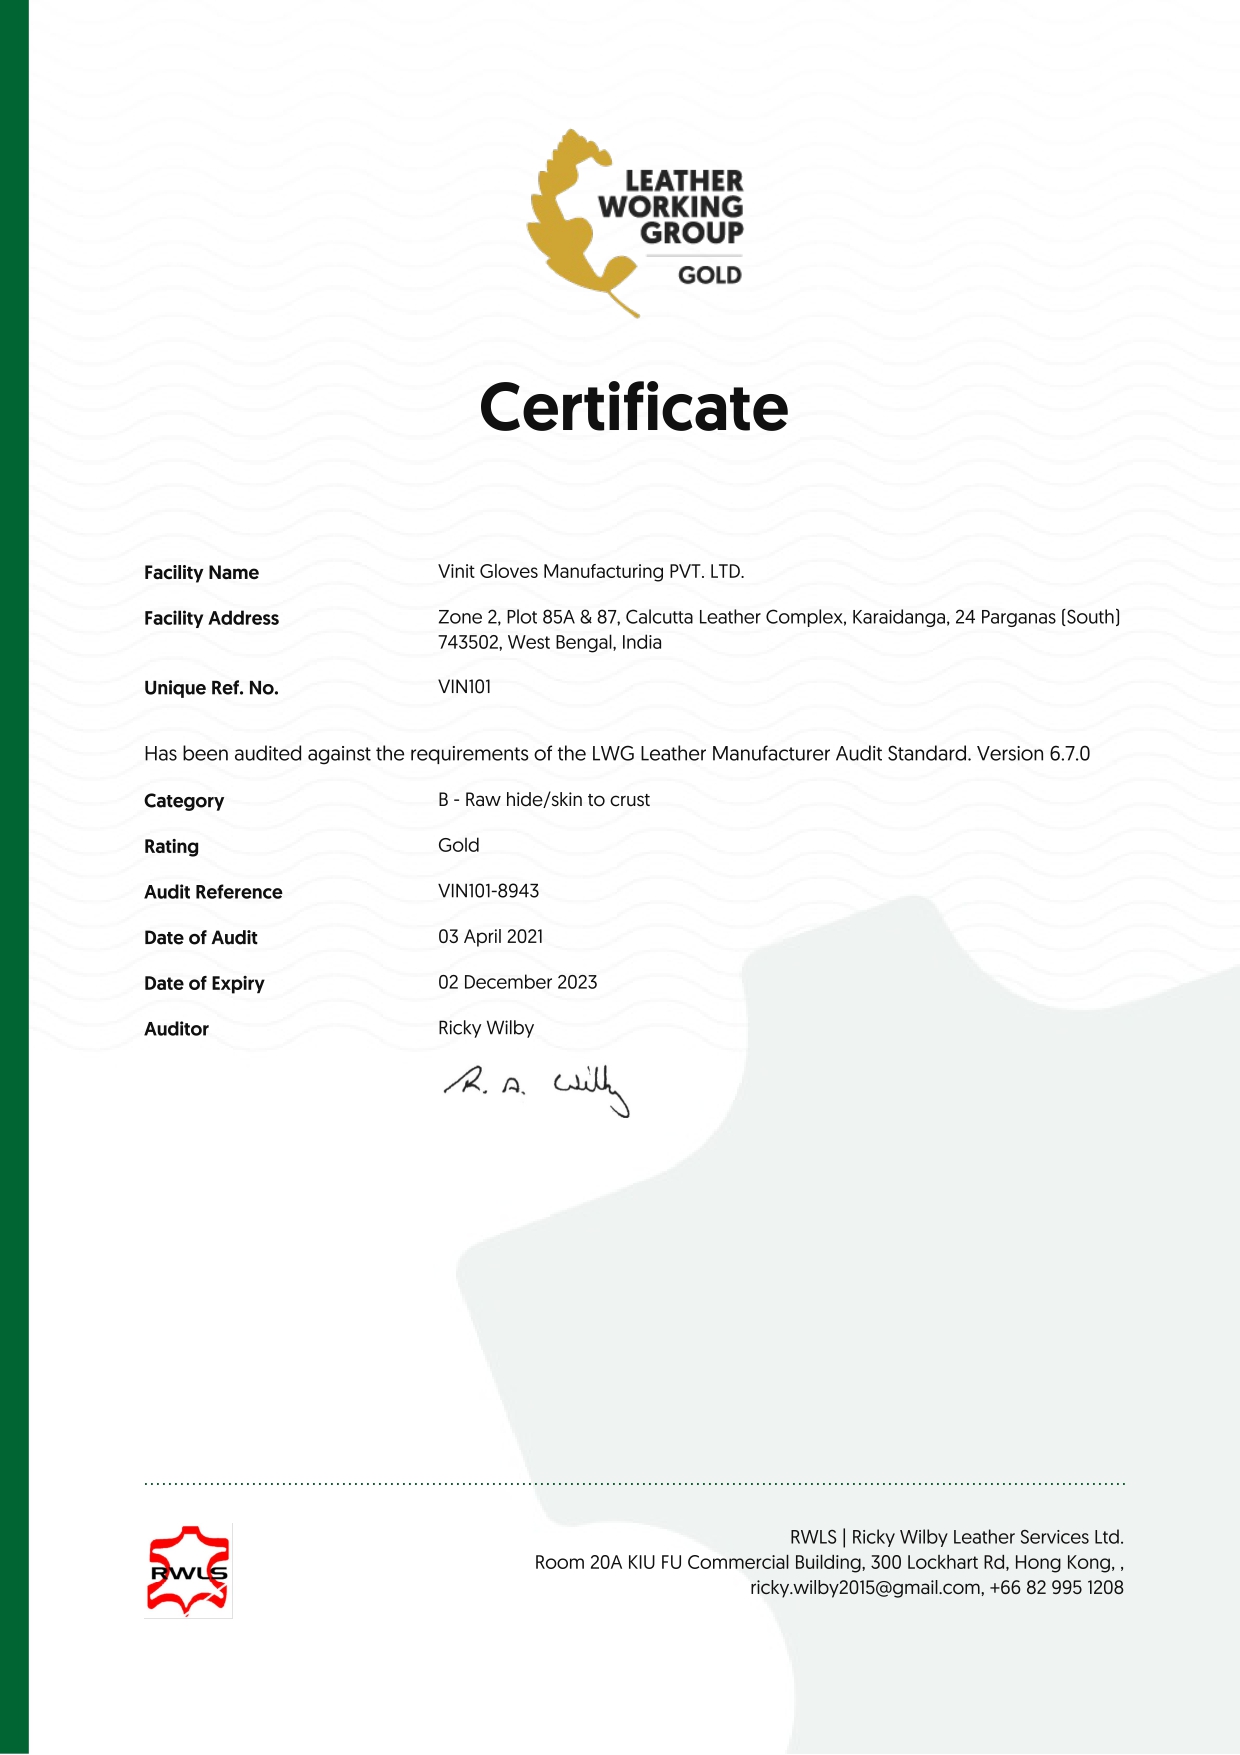Click the red RWLS hide logo

(188, 1570)
